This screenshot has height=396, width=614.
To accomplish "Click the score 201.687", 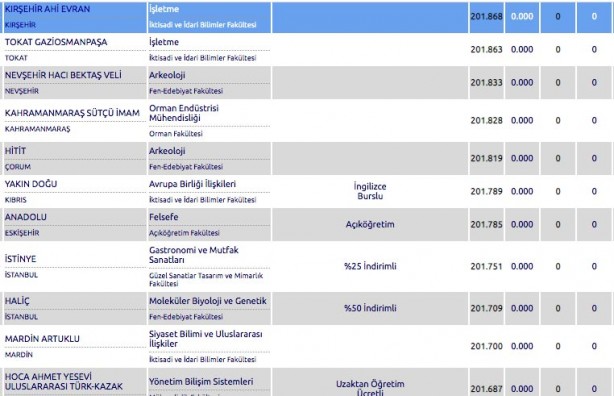I will pyautogui.click(x=486, y=389).
